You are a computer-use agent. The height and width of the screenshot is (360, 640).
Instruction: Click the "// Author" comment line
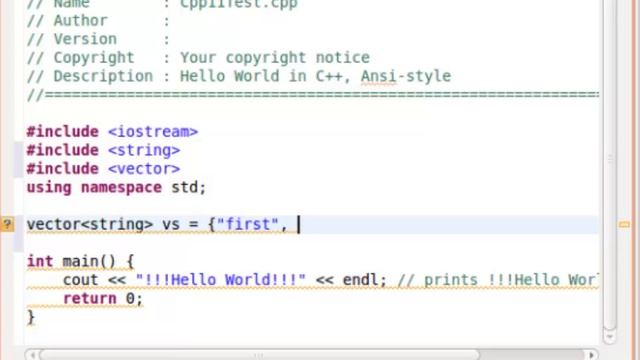pyautogui.click(x=98, y=20)
